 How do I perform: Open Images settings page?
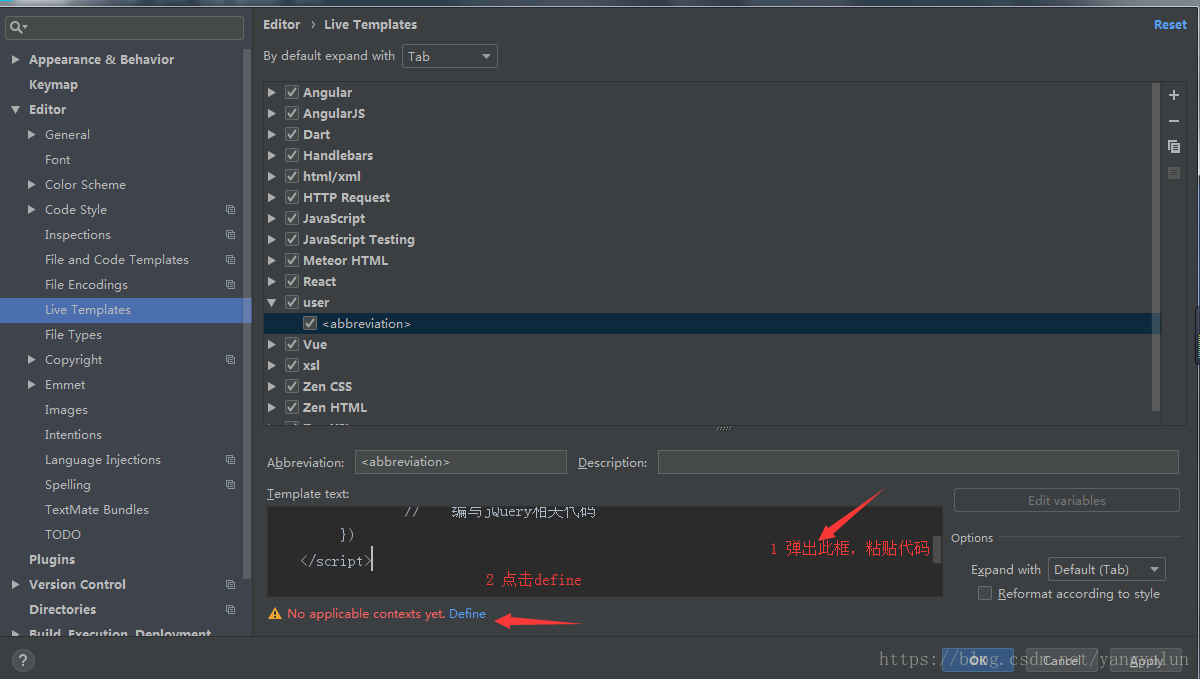(66, 410)
